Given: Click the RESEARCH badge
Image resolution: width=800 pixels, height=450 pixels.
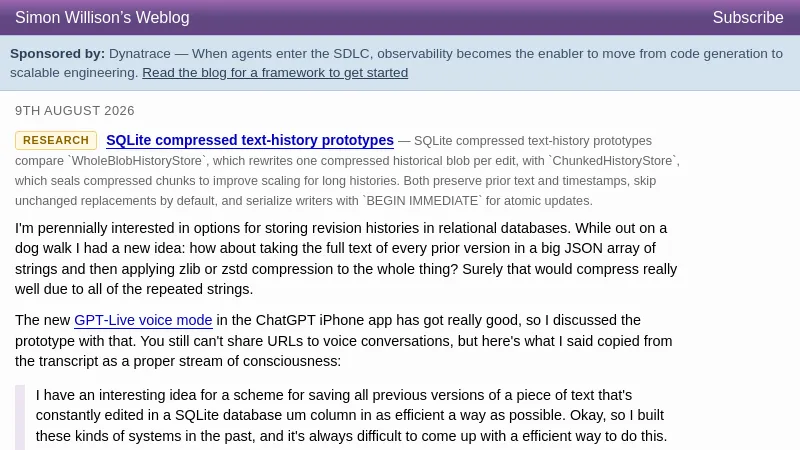Looking at the screenshot, I should [56, 140].
